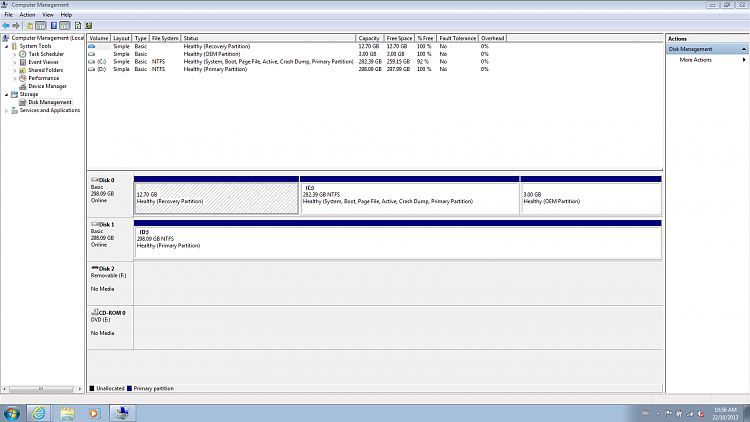
Task: Go back with the blue Back arrow
Action: click(x=6, y=26)
